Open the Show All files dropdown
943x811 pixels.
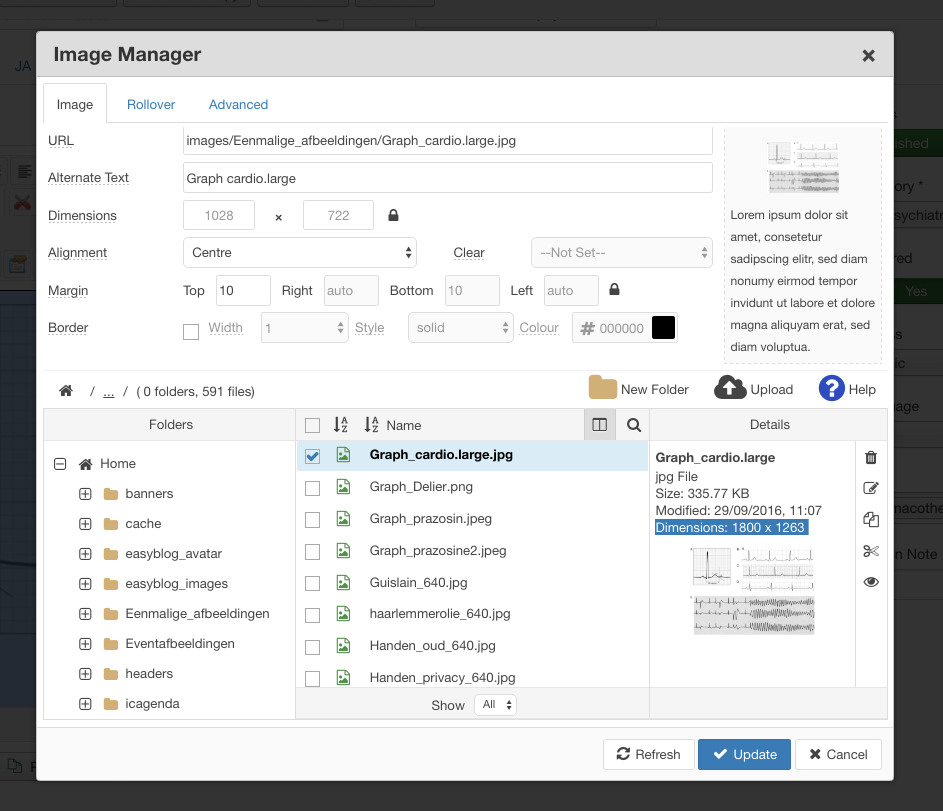tap(495, 705)
